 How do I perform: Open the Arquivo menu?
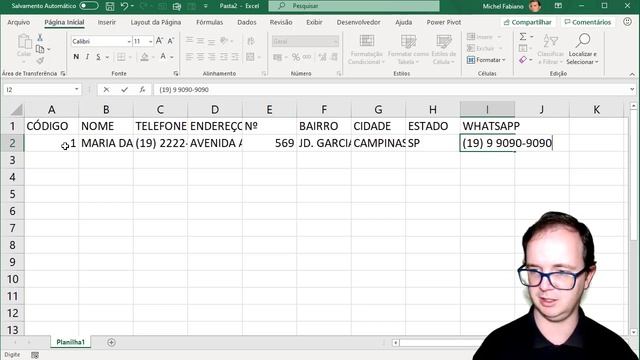click(x=19, y=22)
